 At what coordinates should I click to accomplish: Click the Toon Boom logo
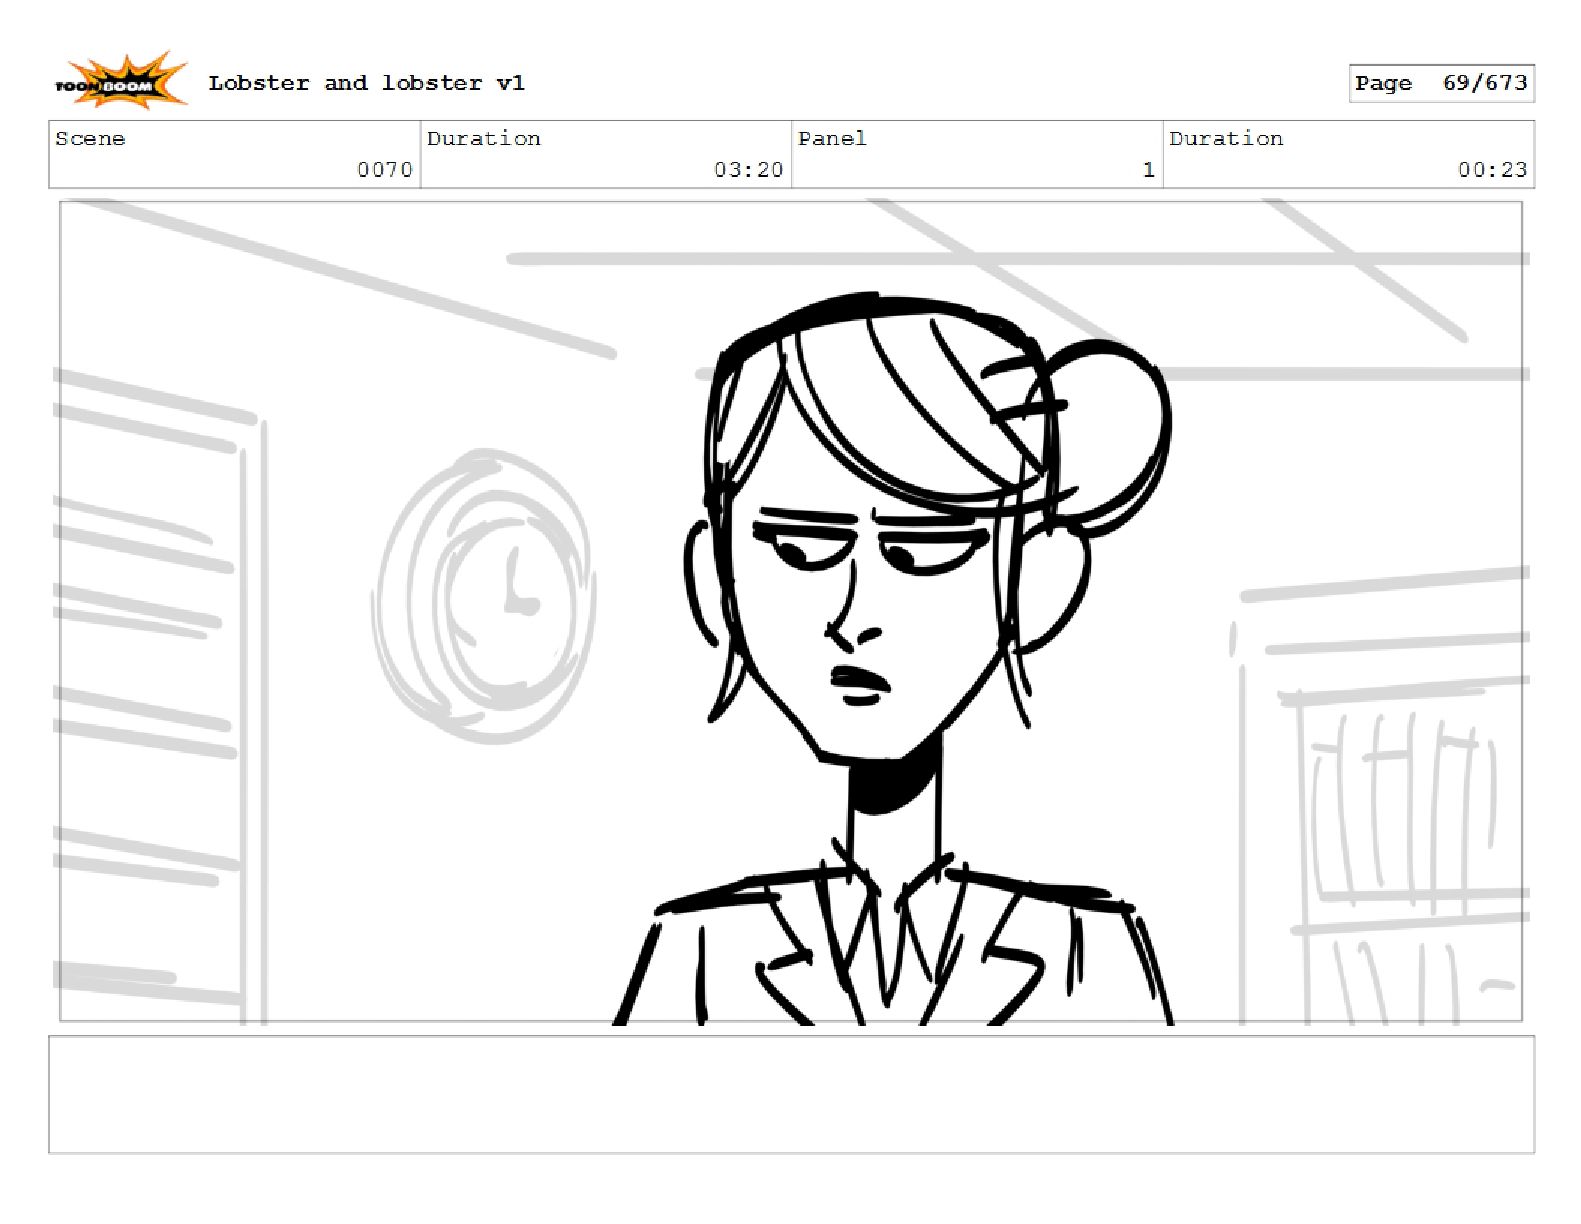pos(120,81)
